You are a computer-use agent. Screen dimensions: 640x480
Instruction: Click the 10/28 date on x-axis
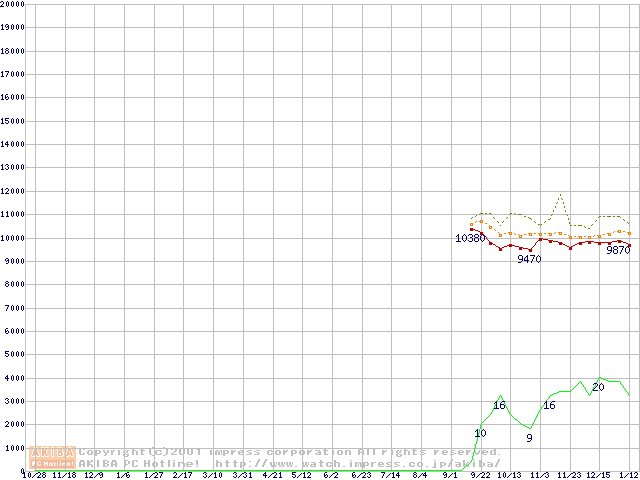coord(33,475)
